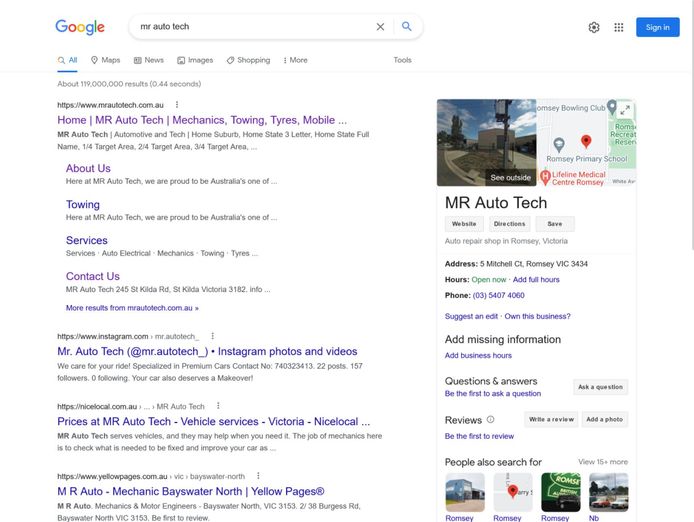Click the red location pin on map

point(586,141)
